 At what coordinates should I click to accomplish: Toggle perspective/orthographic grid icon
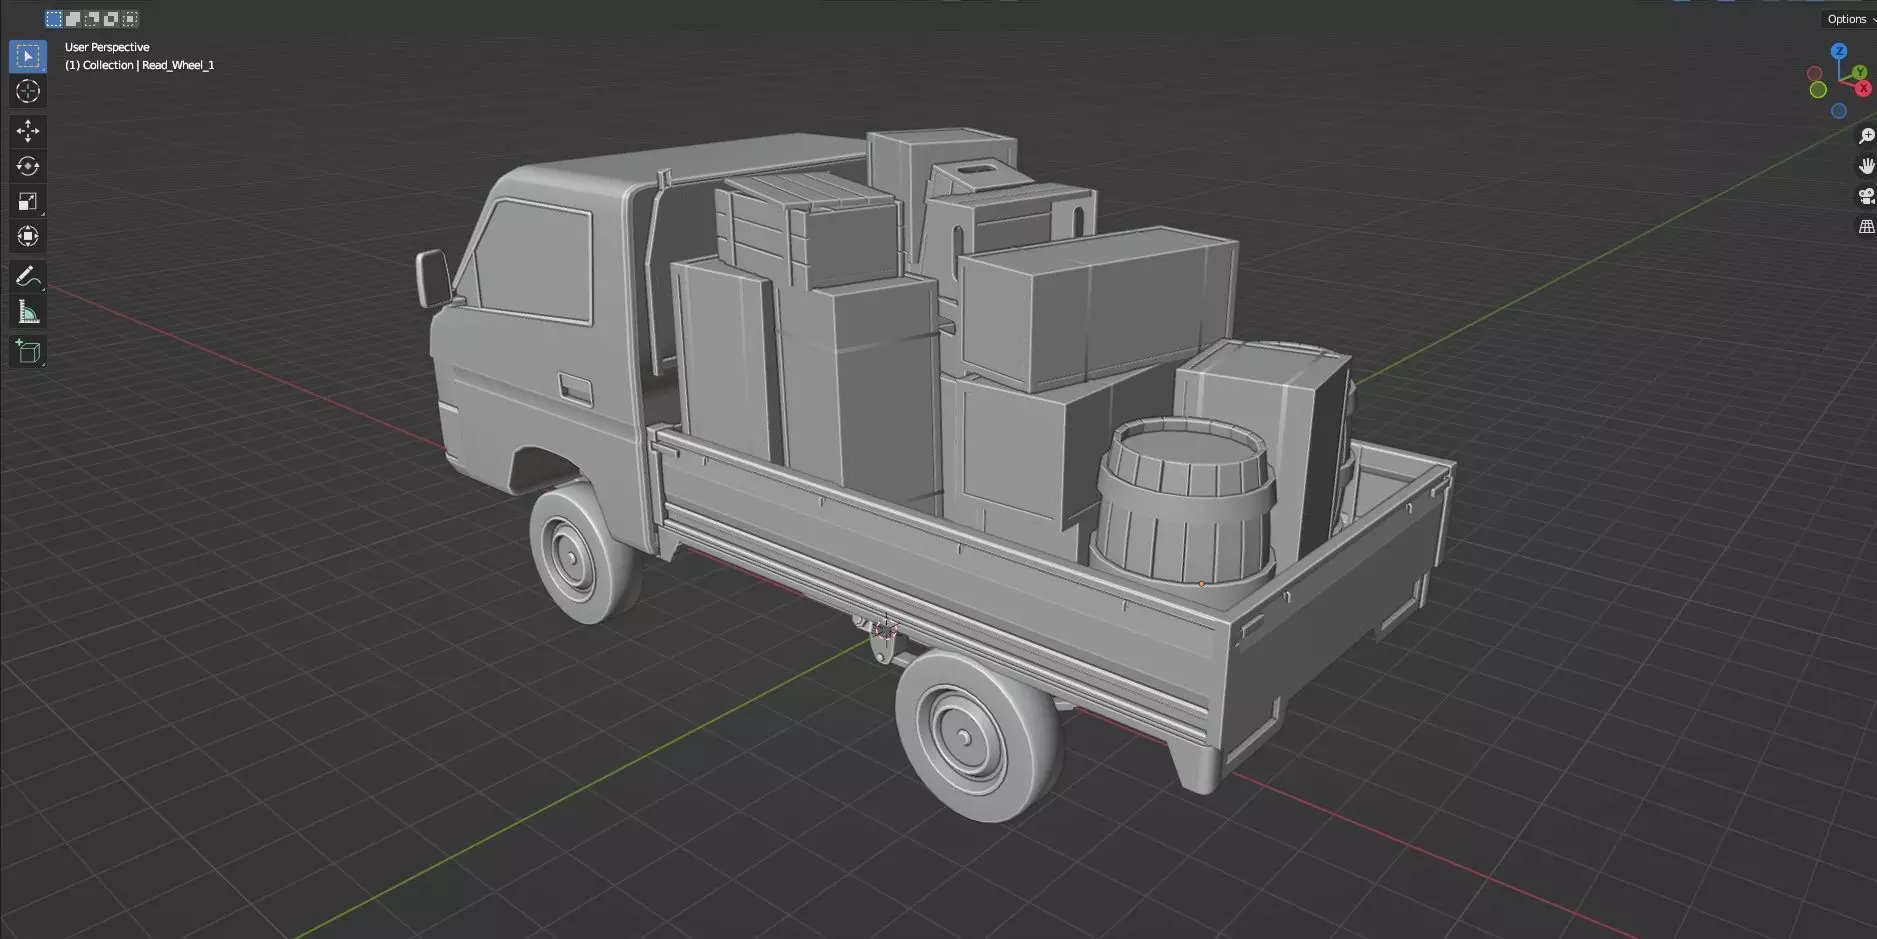pos(1866,227)
